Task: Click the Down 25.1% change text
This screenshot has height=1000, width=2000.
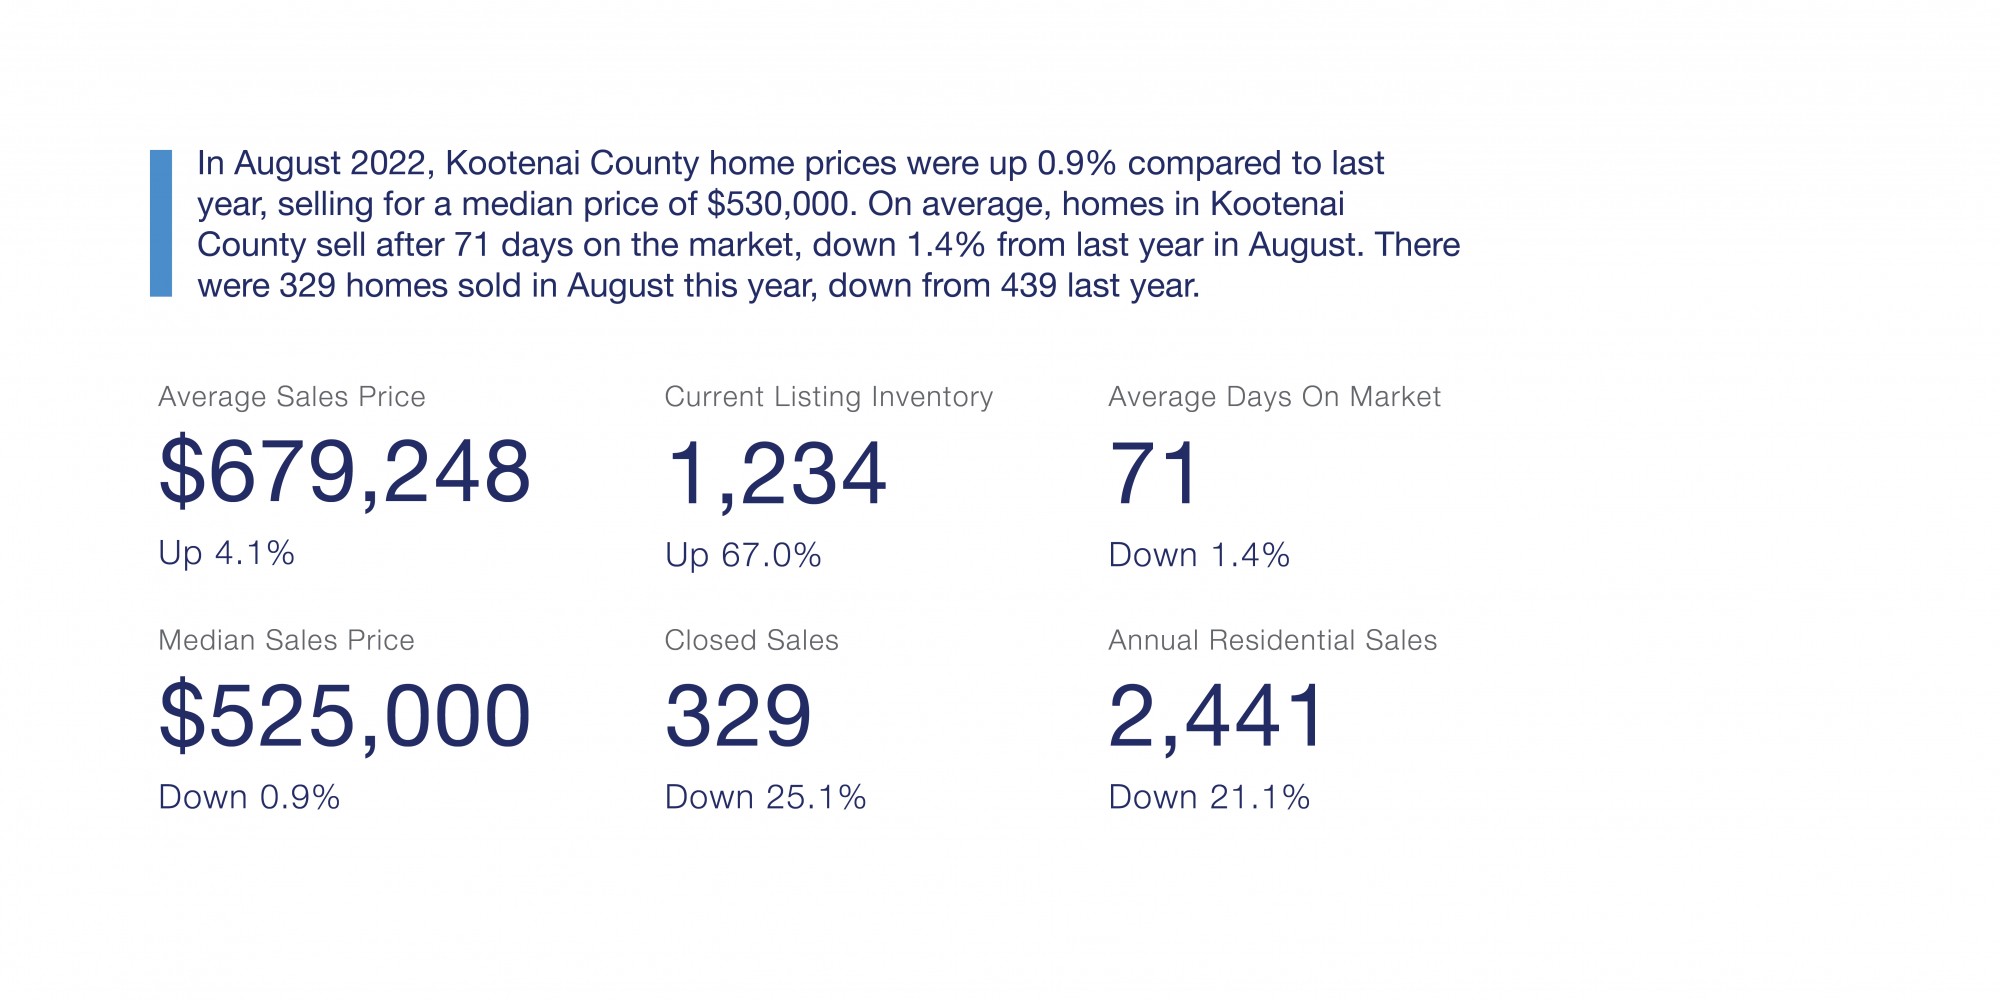Action: click(765, 797)
